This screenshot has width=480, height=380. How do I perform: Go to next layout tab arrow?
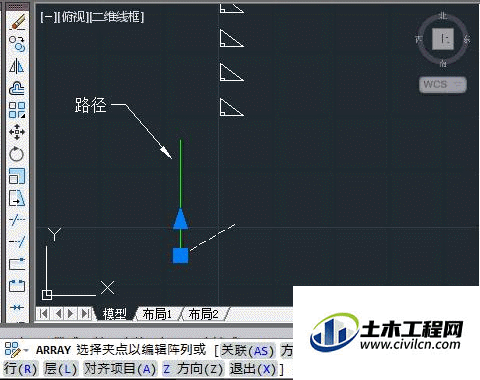(x=71, y=314)
